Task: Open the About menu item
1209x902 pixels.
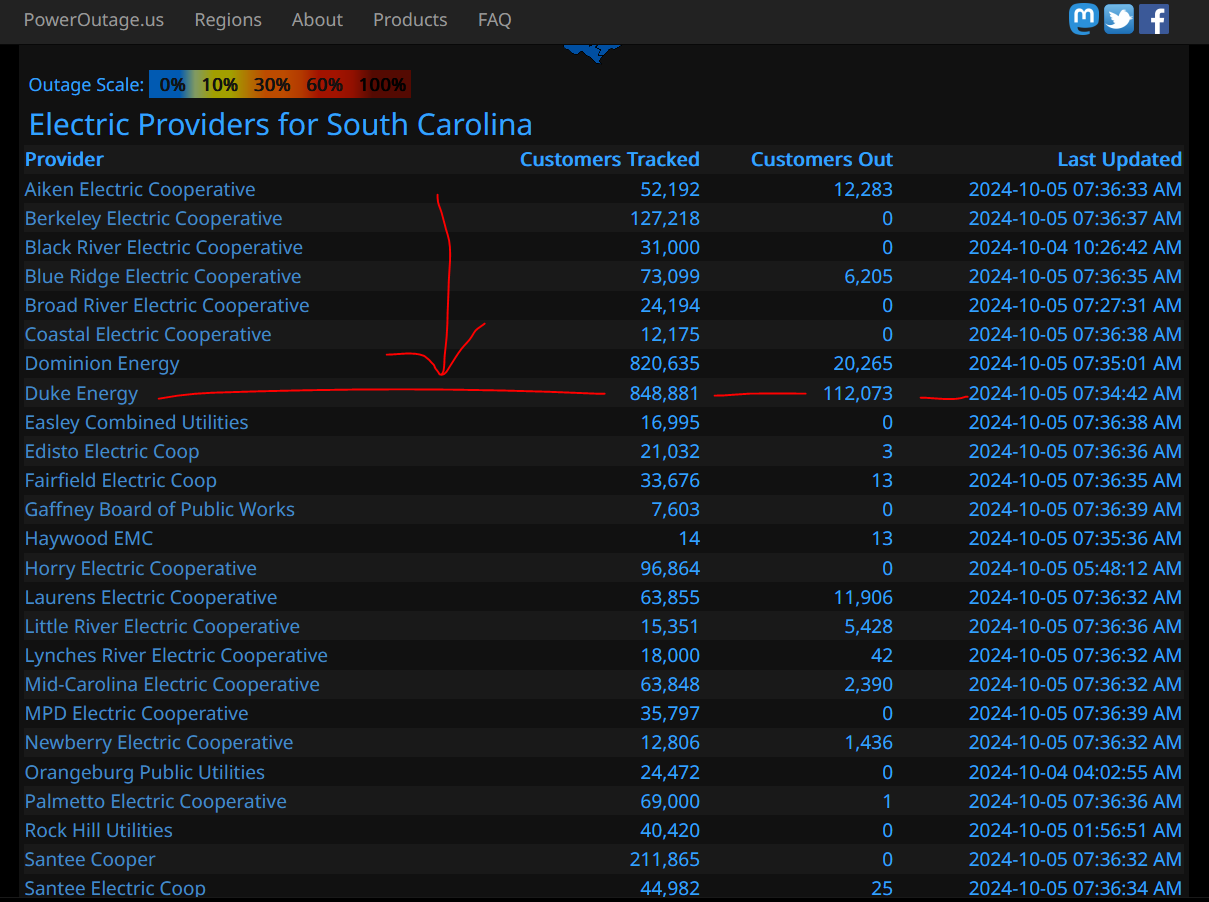Action: [317, 20]
